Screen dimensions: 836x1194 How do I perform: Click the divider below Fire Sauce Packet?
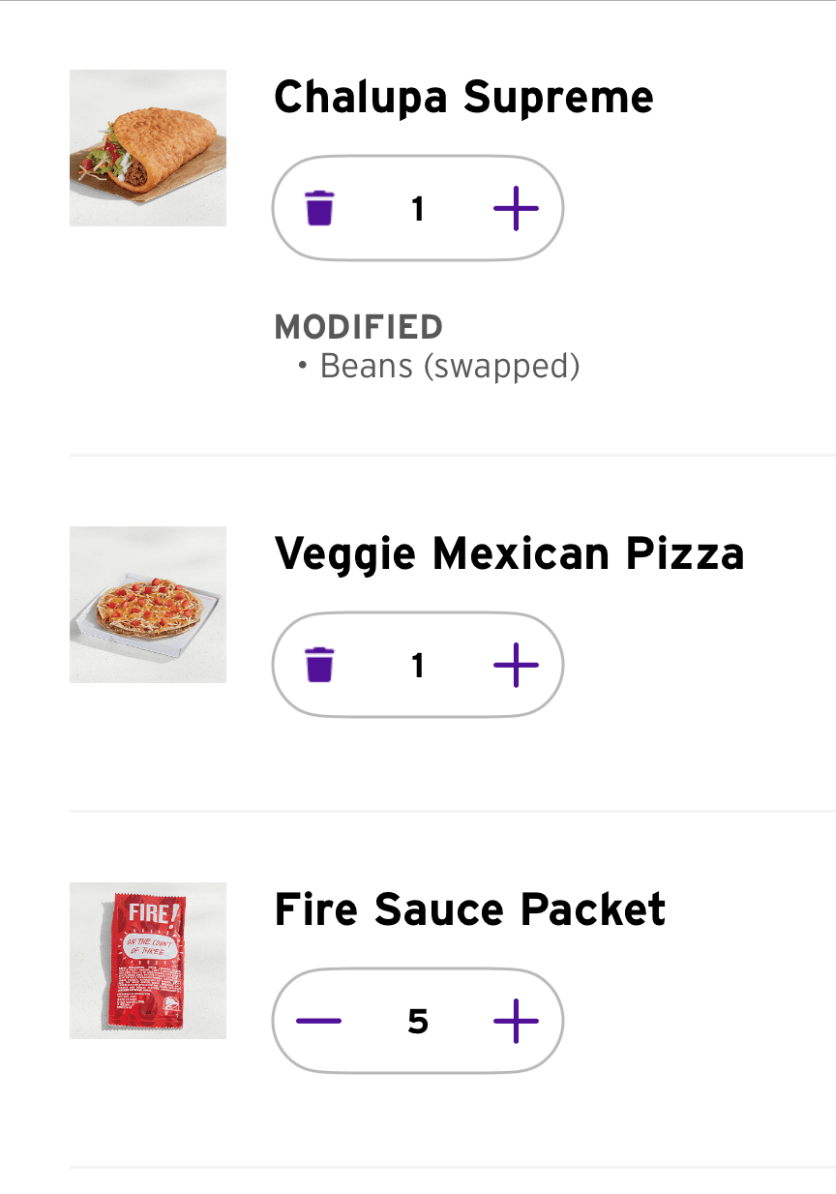(x=452, y=1167)
